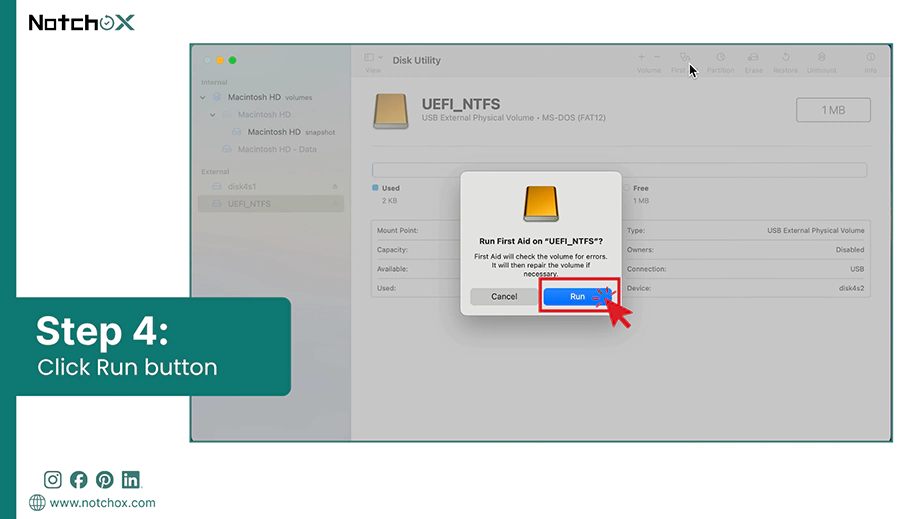Image resolution: width=922 pixels, height=519 pixels.
Task: Select the Partition toolbar icon
Action: pyautogui.click(x=720, y=62)
